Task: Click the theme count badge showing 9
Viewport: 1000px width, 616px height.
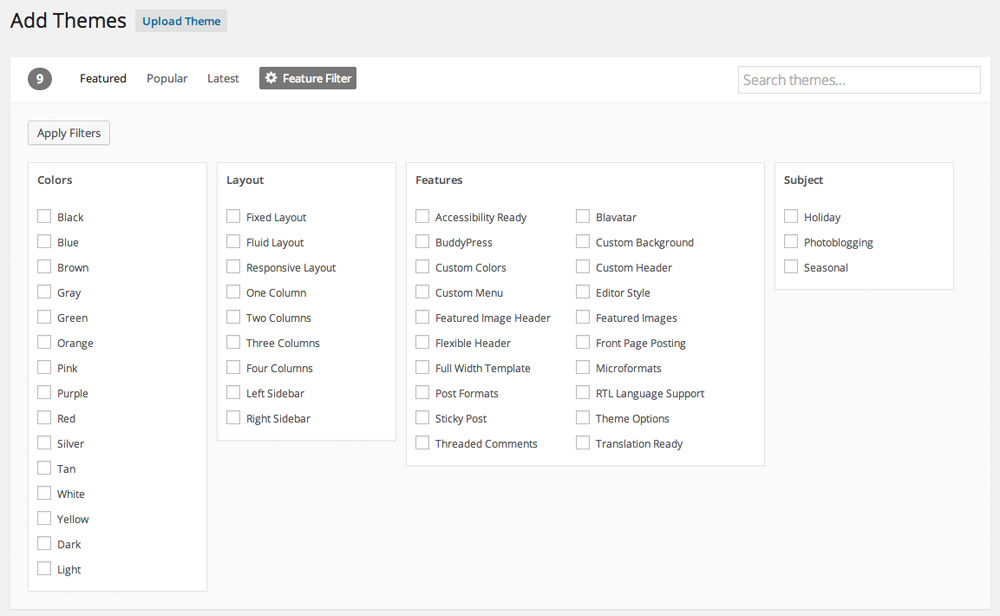Action: [39, 77]
